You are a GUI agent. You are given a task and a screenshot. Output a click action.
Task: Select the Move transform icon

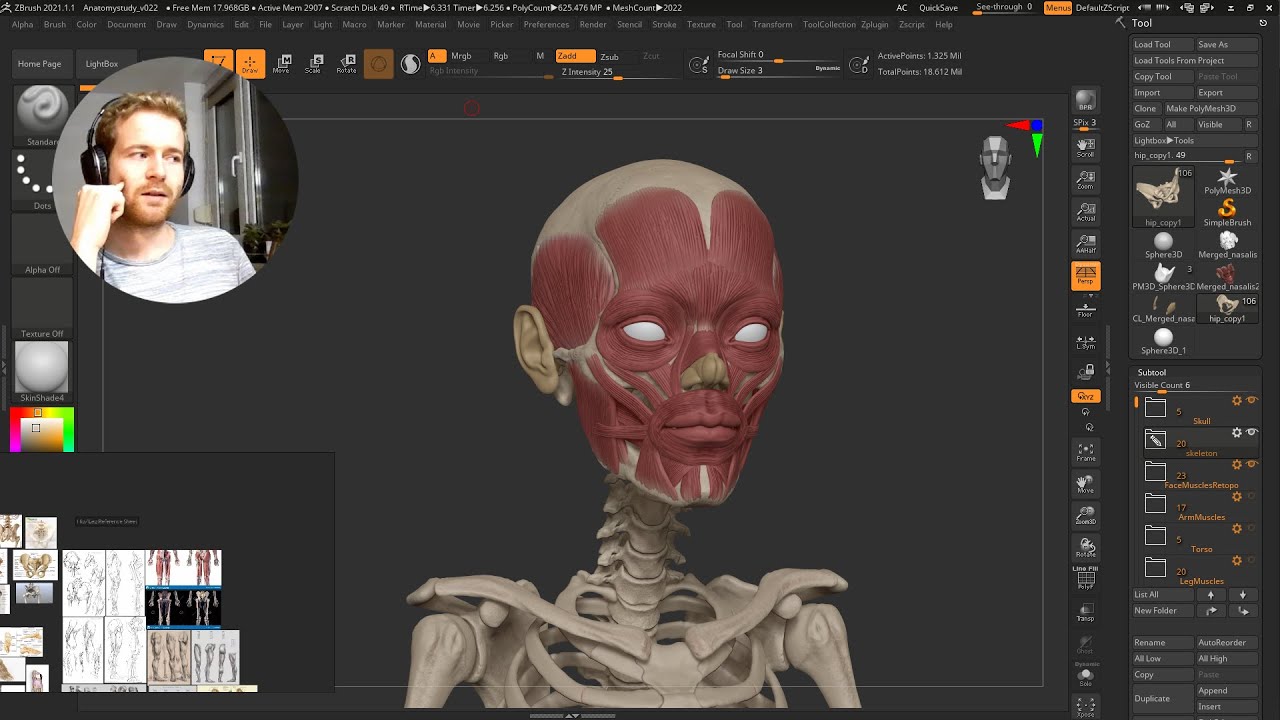click(281, 64)
